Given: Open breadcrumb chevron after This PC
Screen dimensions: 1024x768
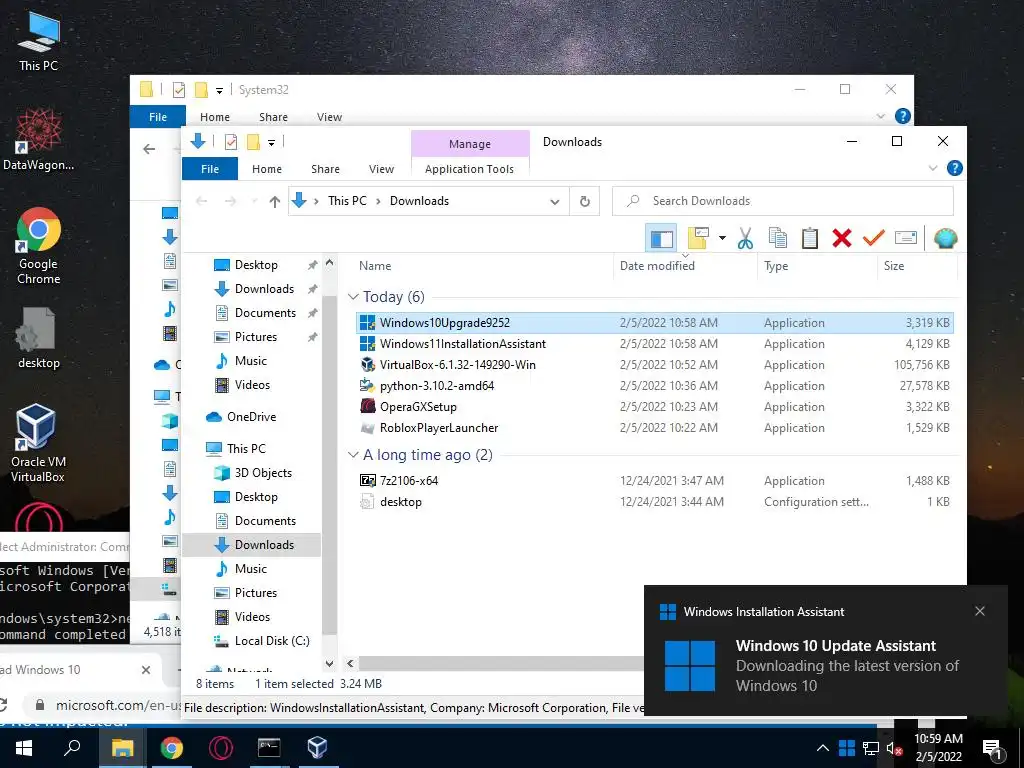Looking at the screenshot, I should 378,201.
